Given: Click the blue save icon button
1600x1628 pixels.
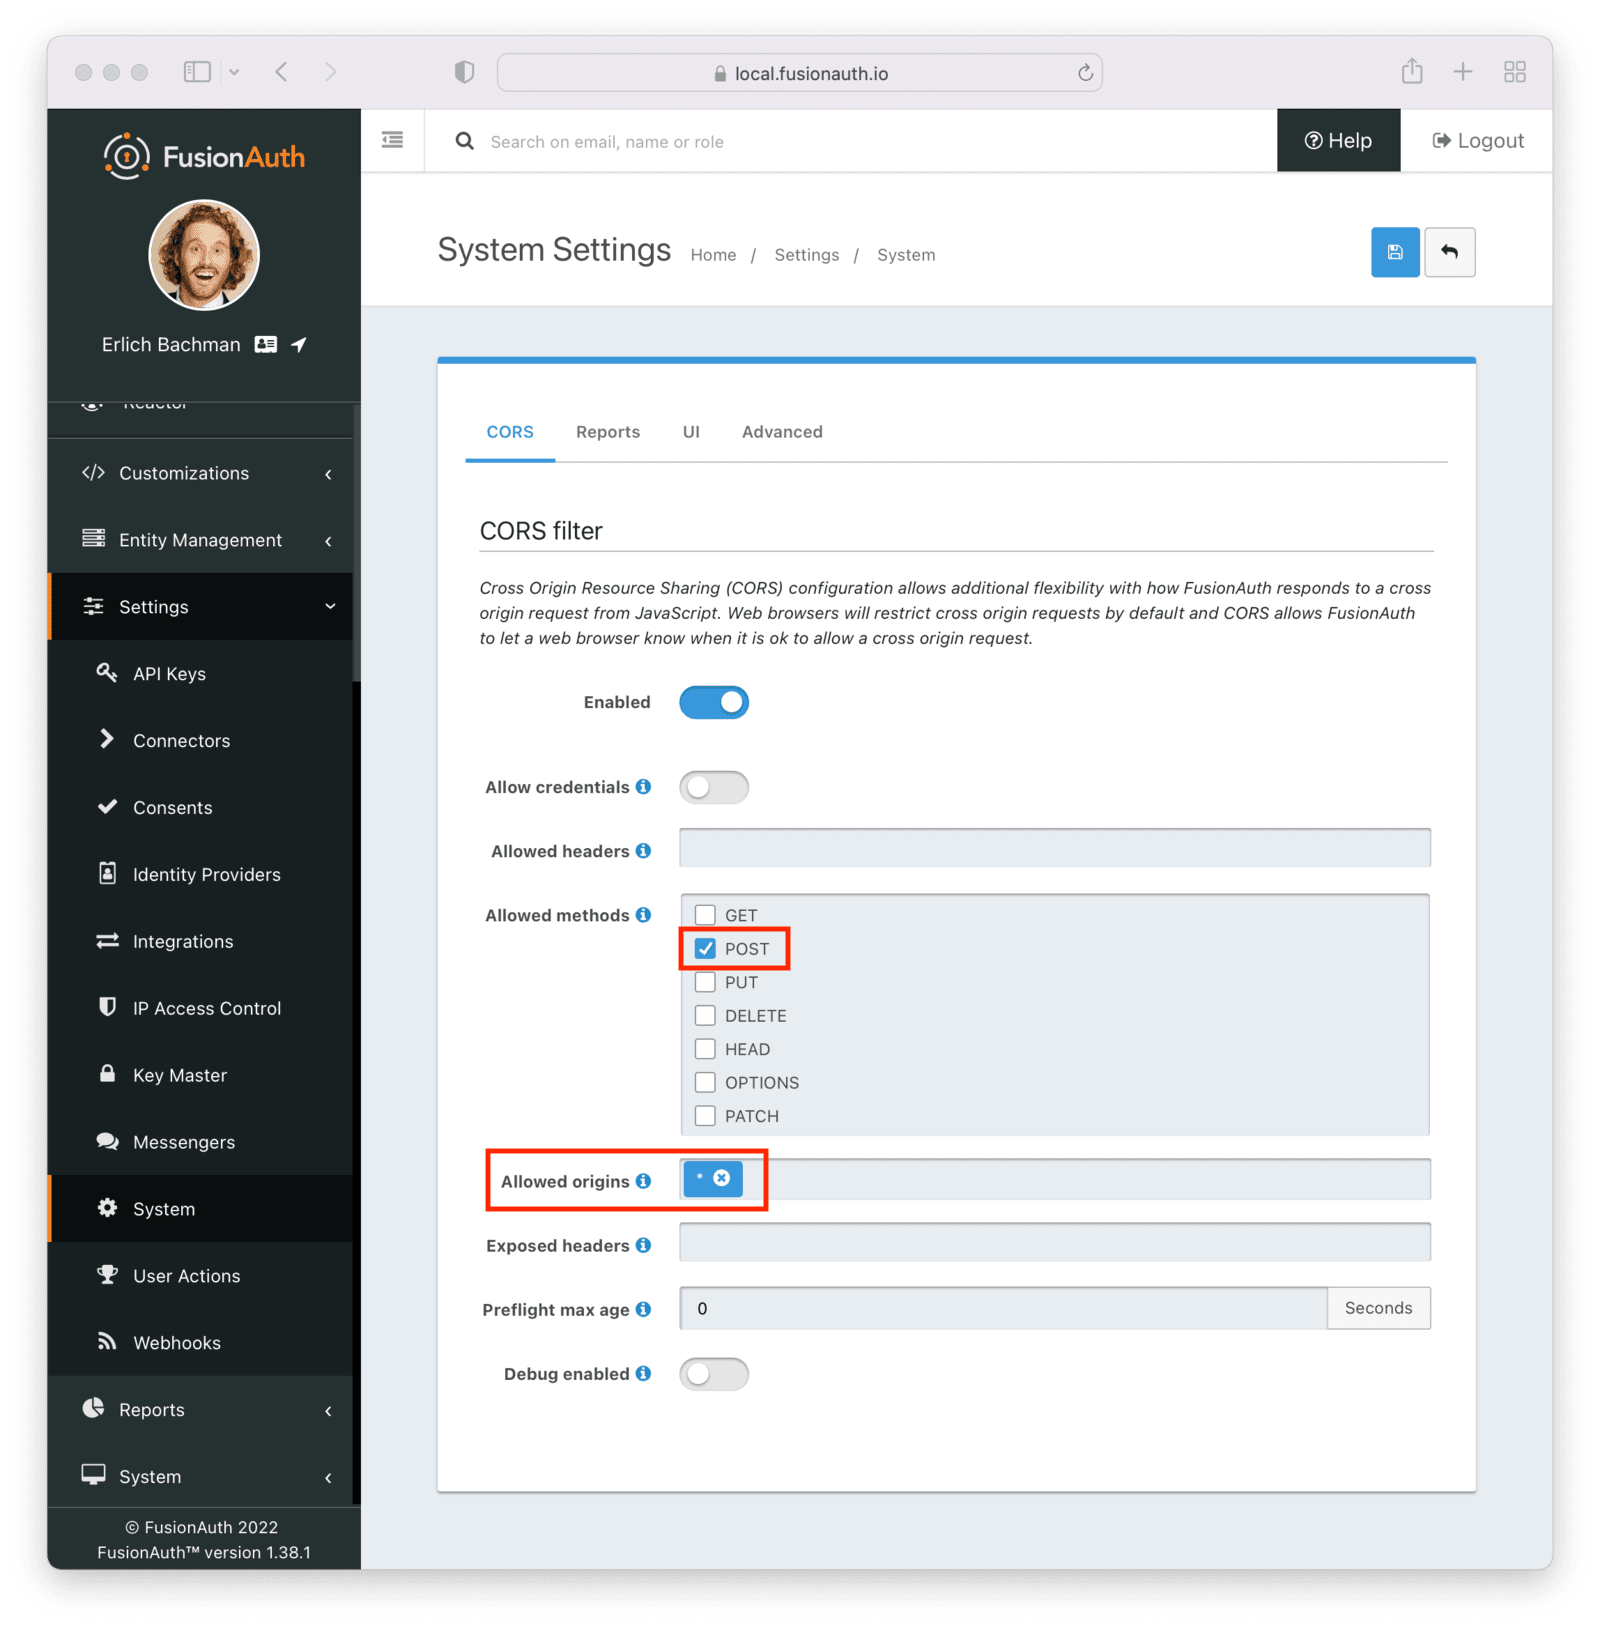Looking at the screenshot, I should [x=1394, y=252].
